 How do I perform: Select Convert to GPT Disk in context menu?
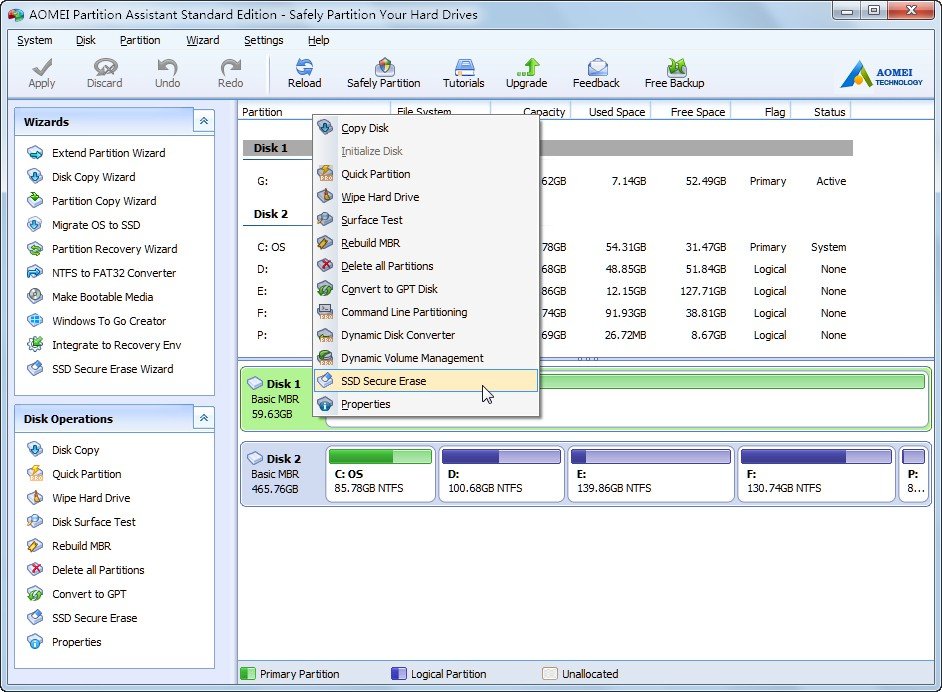(389, 289)
